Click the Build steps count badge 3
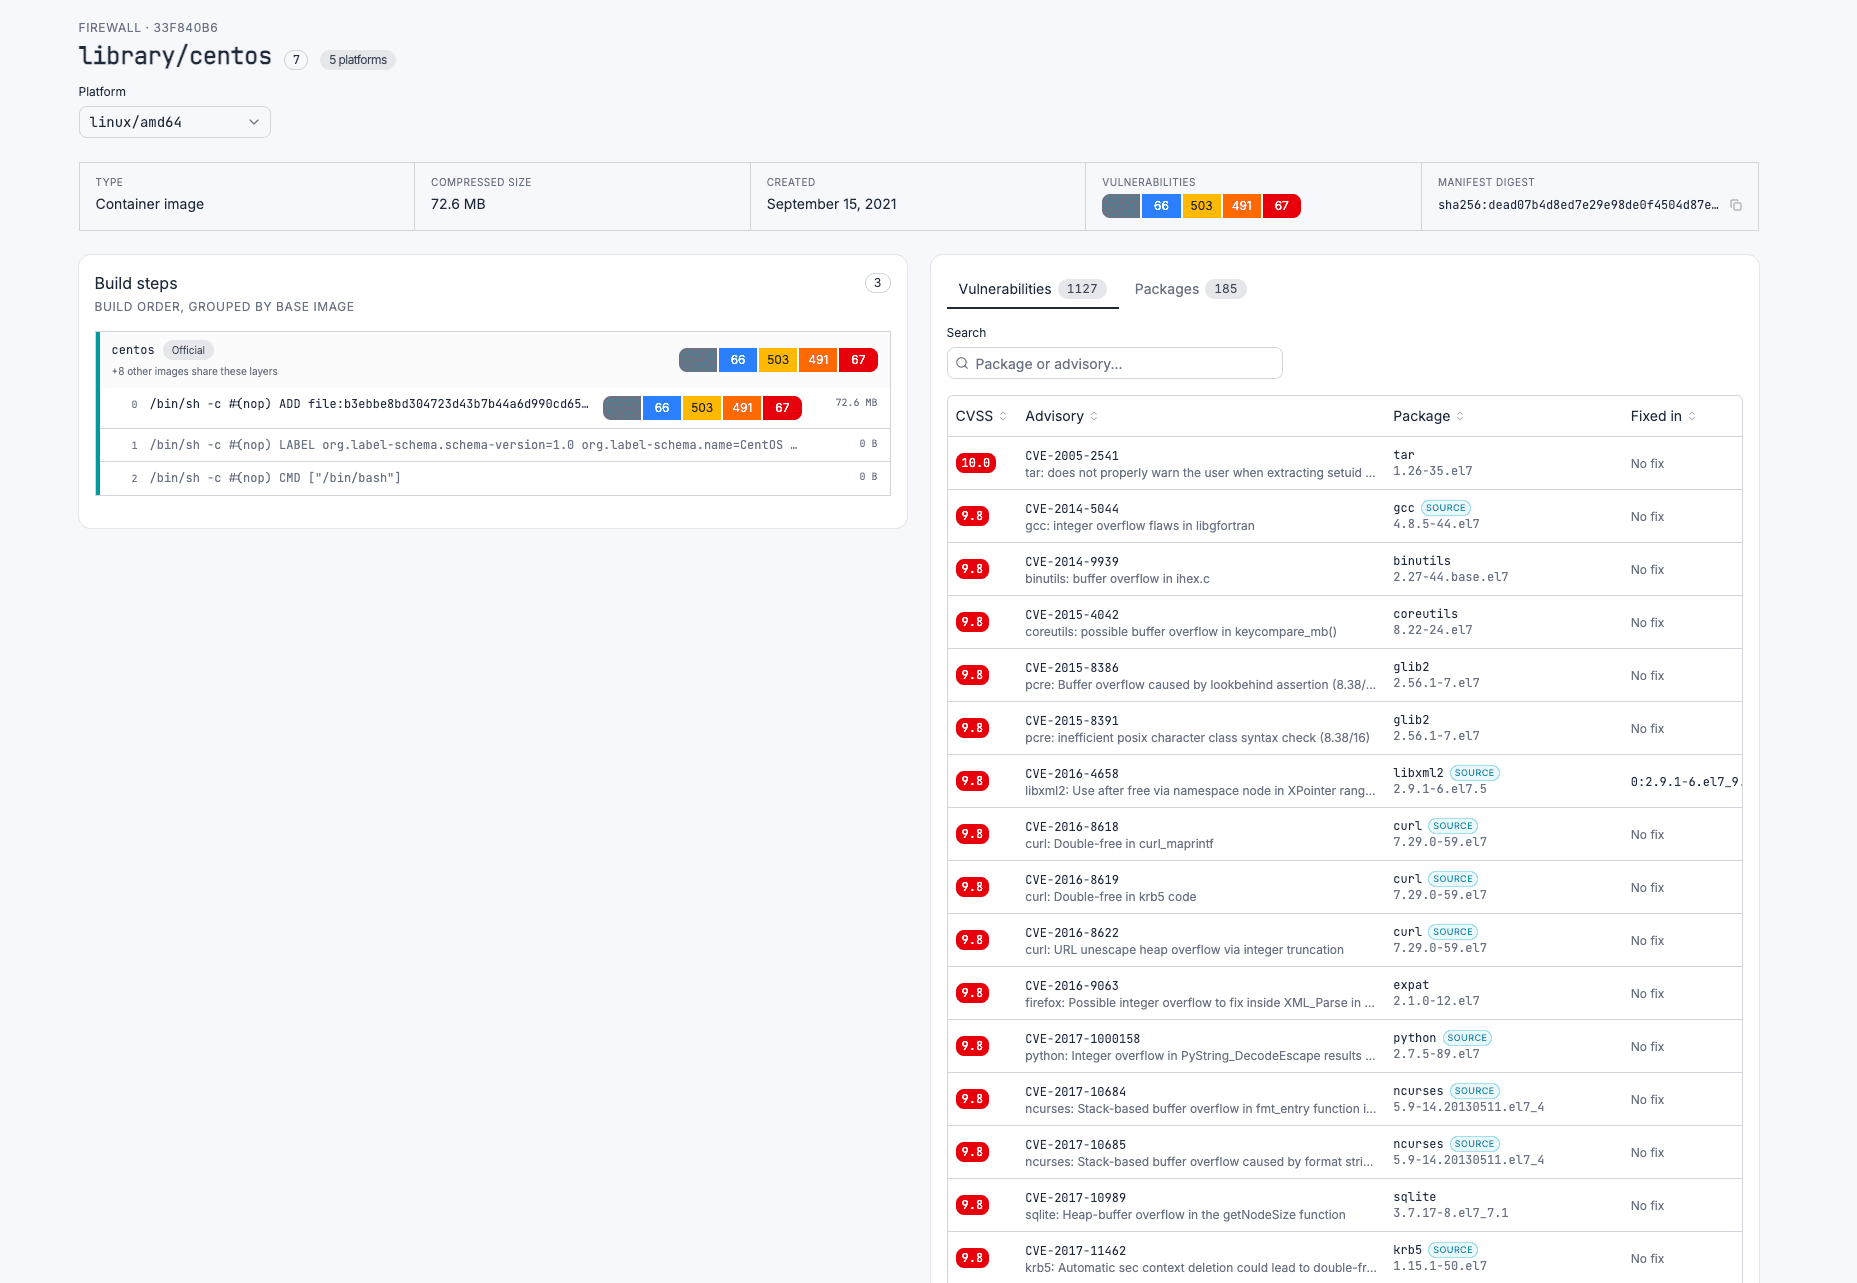1857x1283 pixels. click(x=878, y=283)
